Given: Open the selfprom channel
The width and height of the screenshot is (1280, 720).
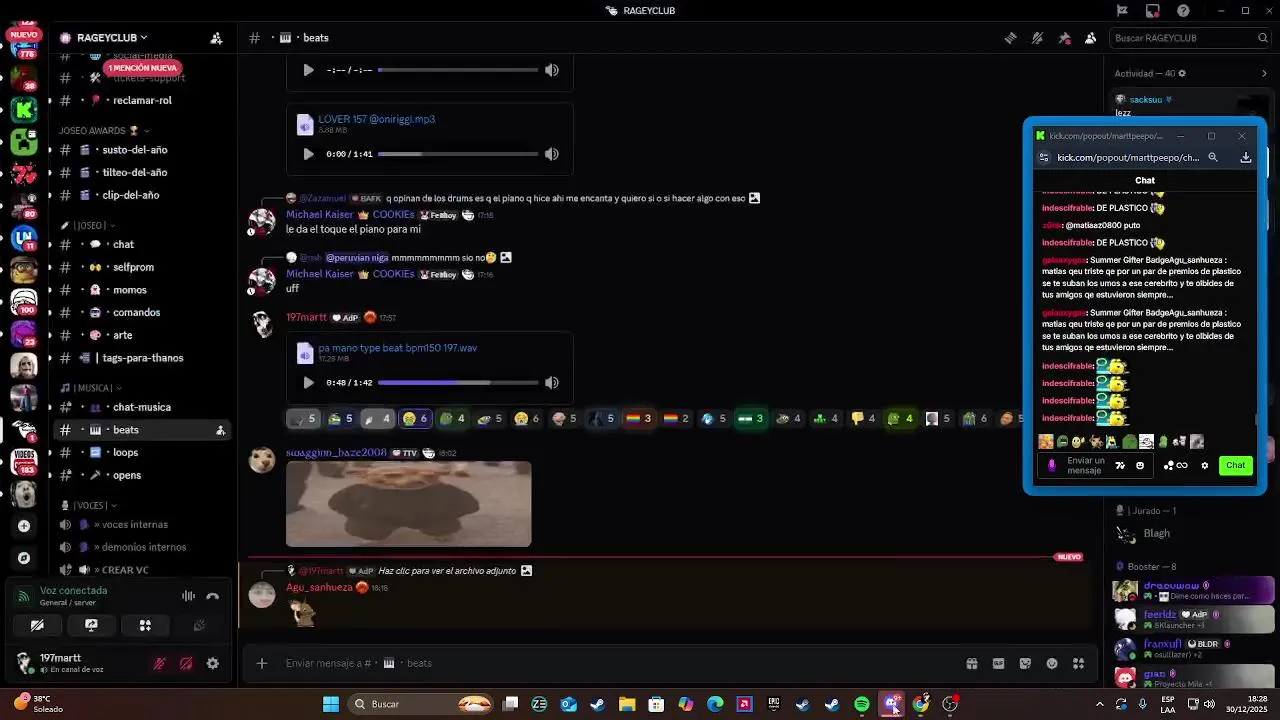Looking at the screenshot, I should (x=141, y=267).
